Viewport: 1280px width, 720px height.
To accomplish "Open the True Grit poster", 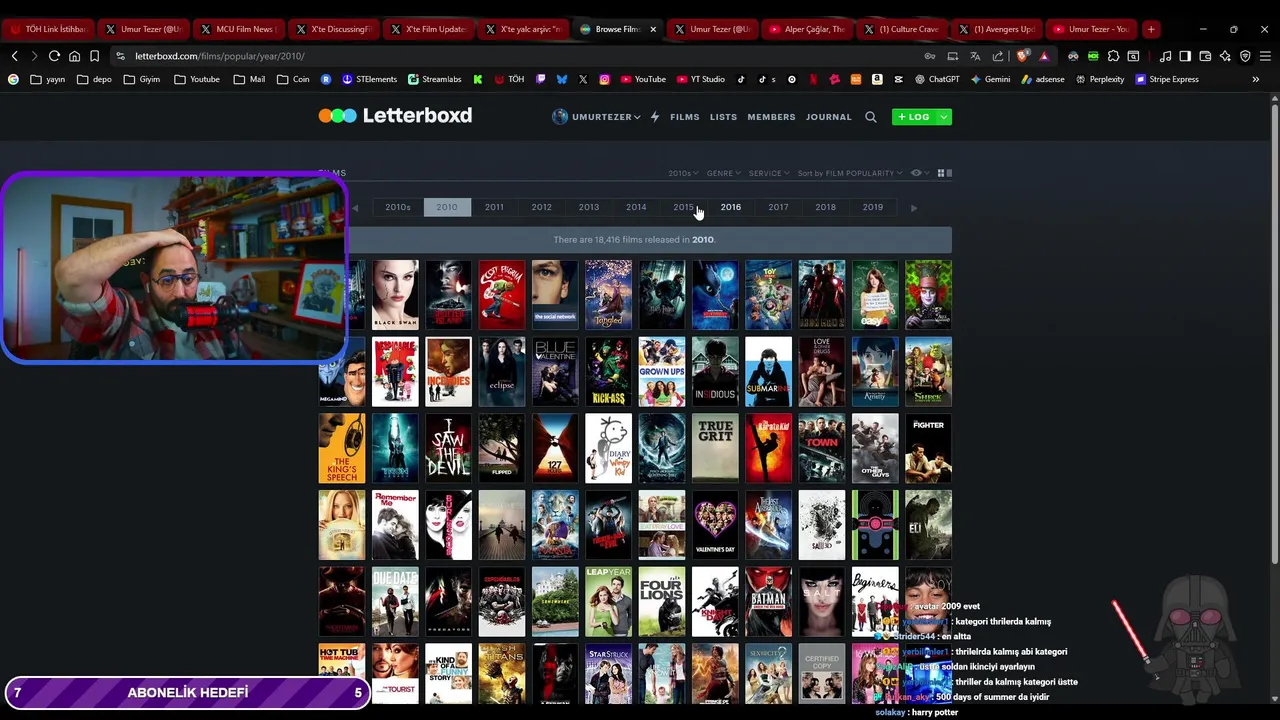I will point(715,449).
